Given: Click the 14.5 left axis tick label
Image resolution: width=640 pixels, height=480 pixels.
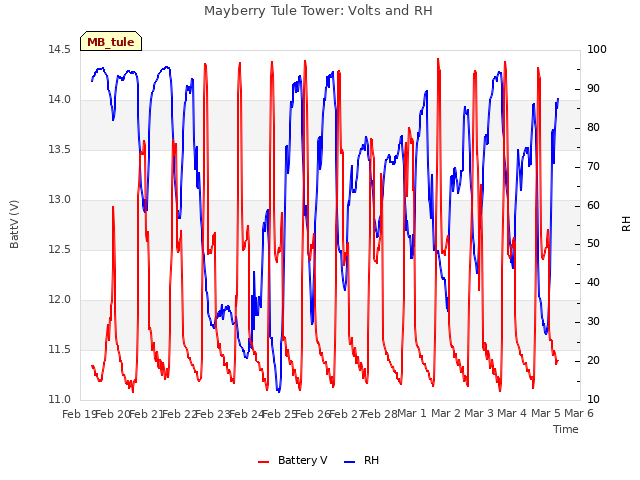Looking at the screenshot, I should pos(59,49).
